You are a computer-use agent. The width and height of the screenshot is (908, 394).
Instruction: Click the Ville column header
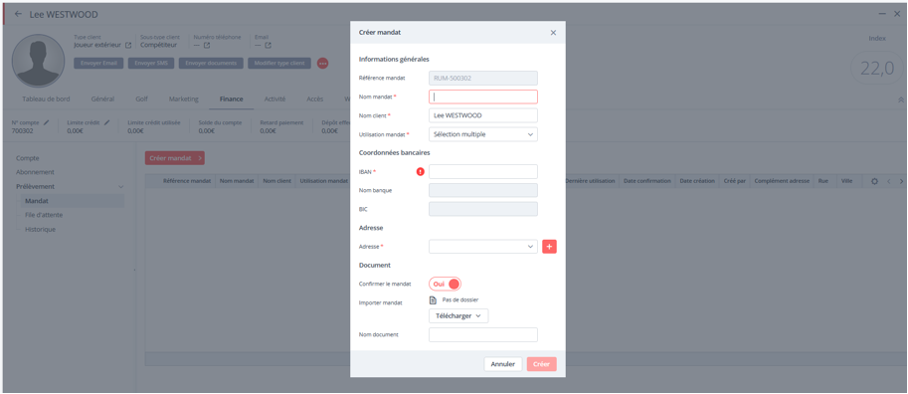click(x=847, y=181)
